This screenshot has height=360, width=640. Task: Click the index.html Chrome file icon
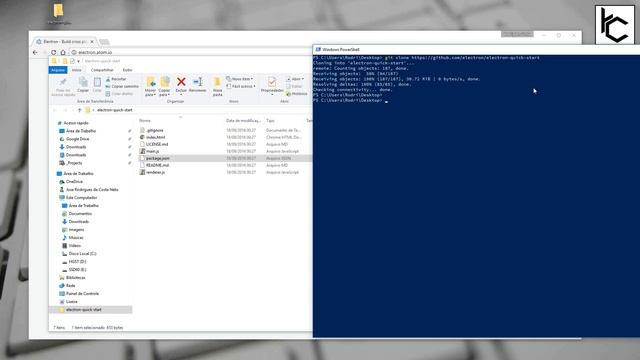click(x=142, y=137)
